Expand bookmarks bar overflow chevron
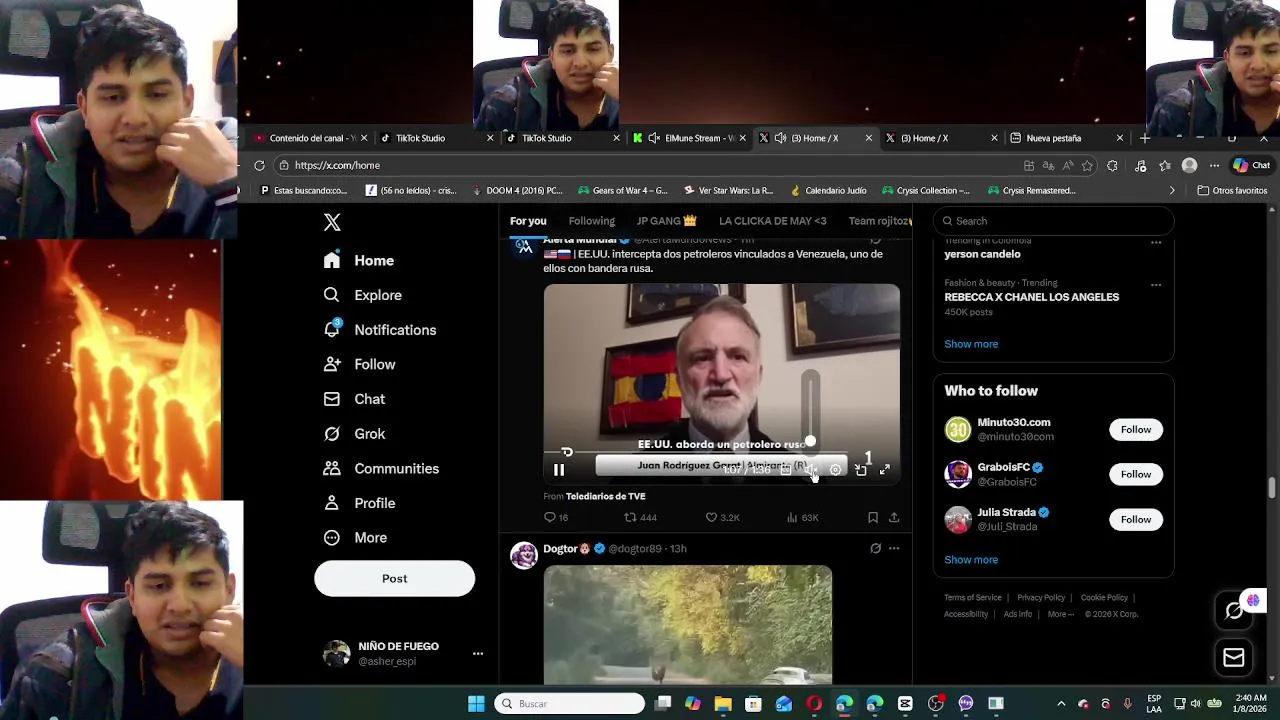The width and height of the screenshot is (1280, 720). click(x=1172, y=190)
